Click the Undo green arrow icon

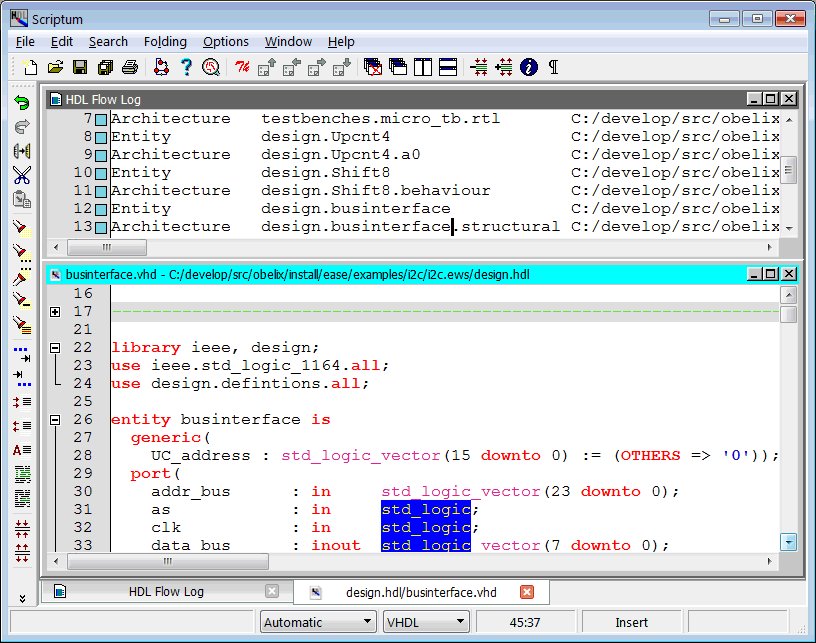(21, 102)
